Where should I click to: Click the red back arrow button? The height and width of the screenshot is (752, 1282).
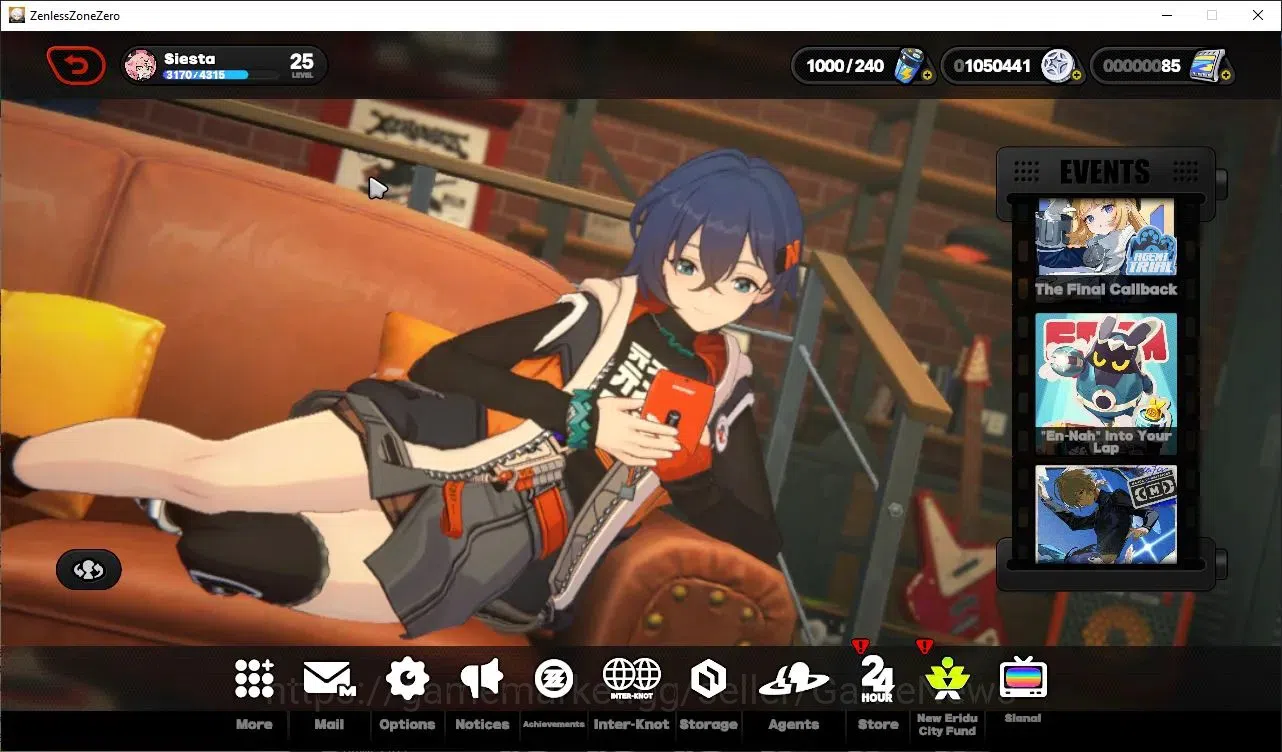click(76, 66)
